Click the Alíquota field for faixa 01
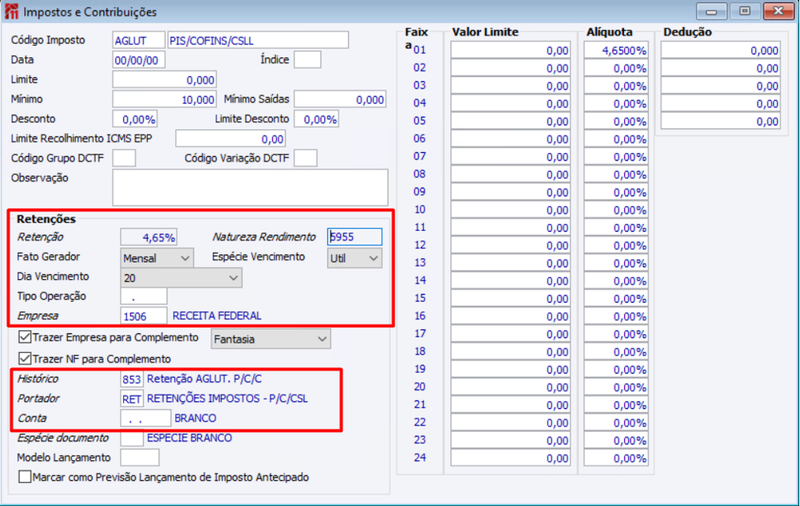The width and height of the screenshot is (800, 506). click(x=616, y=50)
